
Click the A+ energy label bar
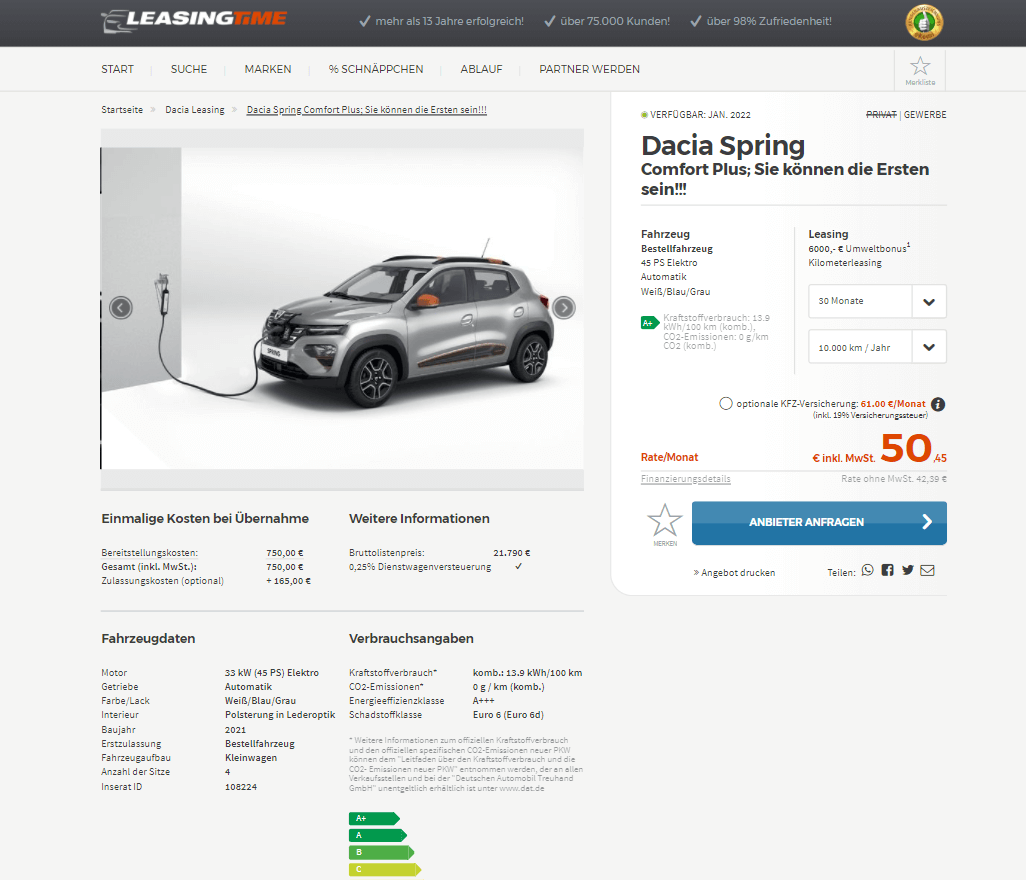[x=374, y=818]
